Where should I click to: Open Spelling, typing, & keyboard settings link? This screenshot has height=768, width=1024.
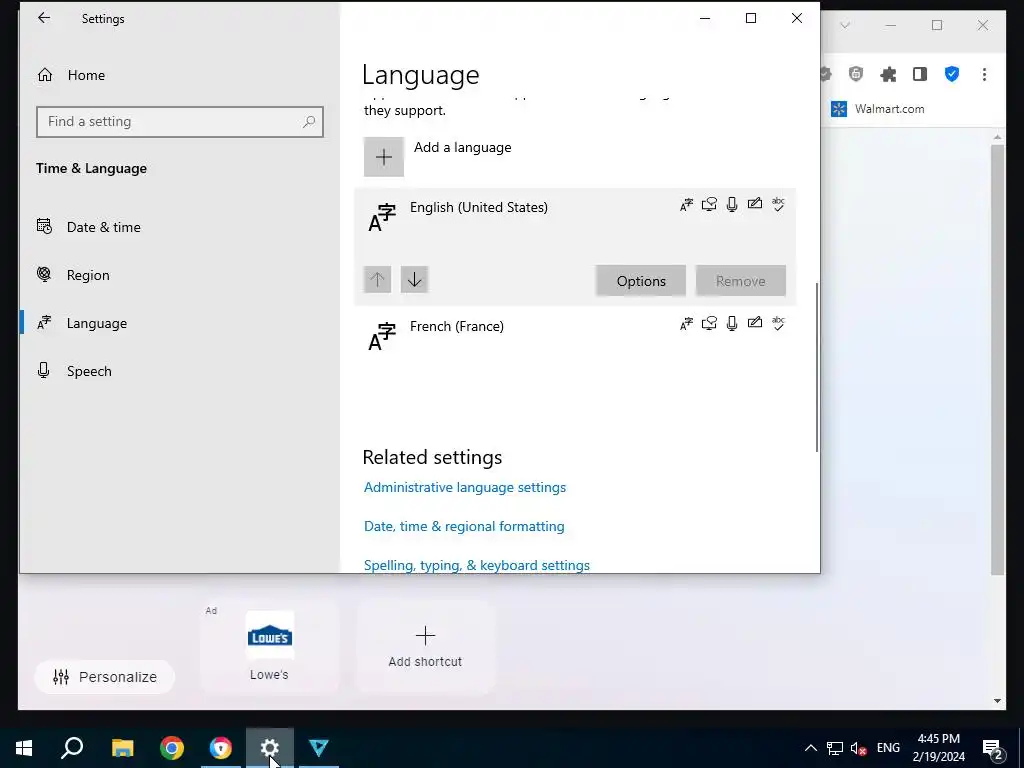[x=477, y=566]
